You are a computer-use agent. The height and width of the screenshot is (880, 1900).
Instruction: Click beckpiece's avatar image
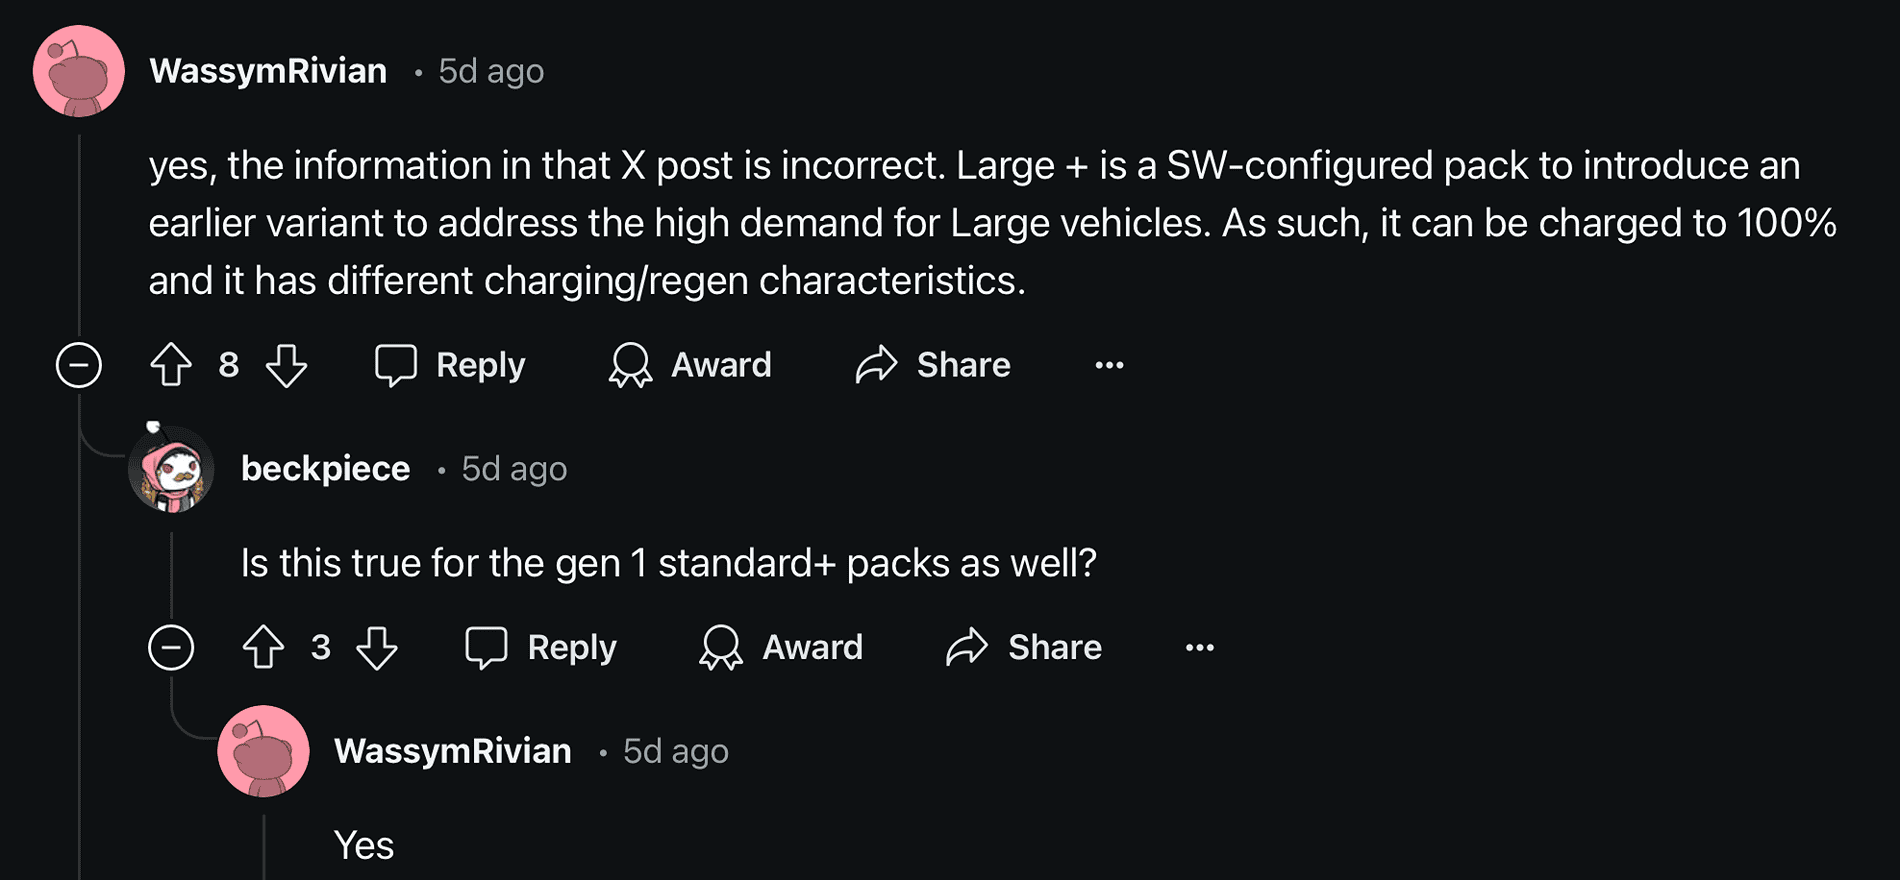coord(171,469)
